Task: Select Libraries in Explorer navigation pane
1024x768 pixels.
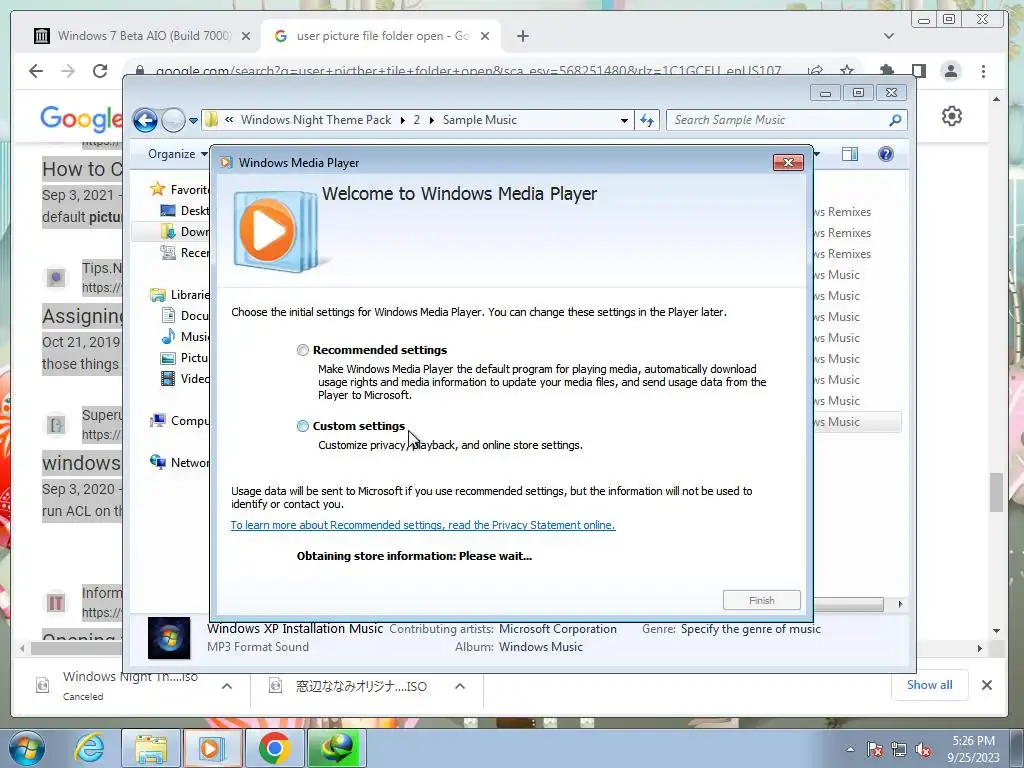Action: click(x=180, y=295)
